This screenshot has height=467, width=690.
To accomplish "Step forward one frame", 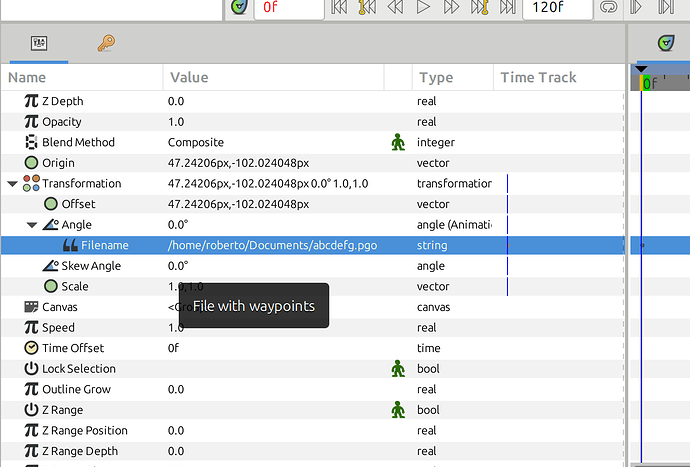I will 452,7.
